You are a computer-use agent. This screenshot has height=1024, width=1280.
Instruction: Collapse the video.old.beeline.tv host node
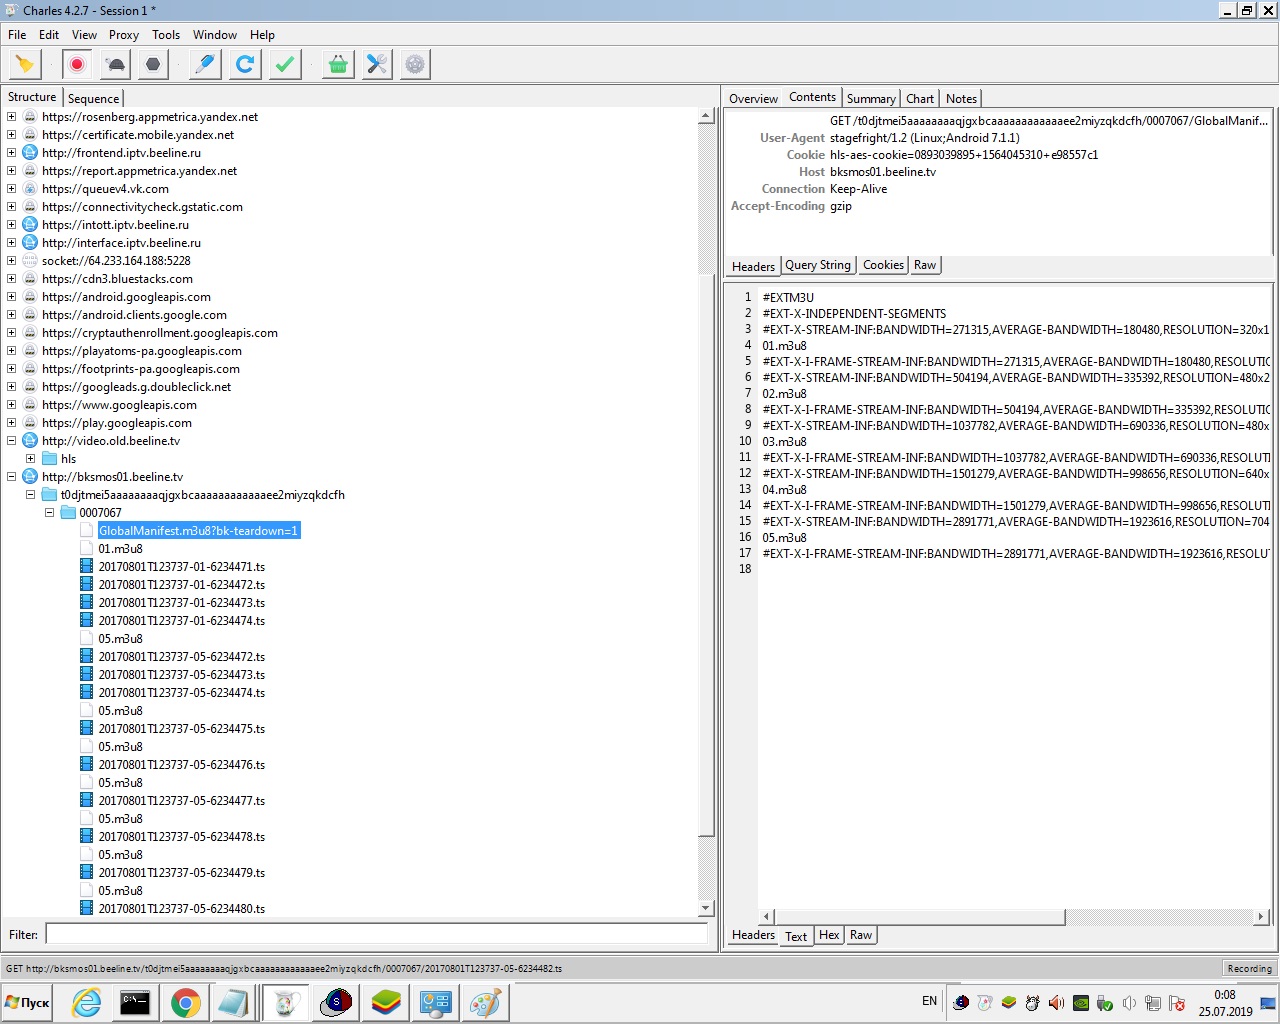tap(11, 441)
